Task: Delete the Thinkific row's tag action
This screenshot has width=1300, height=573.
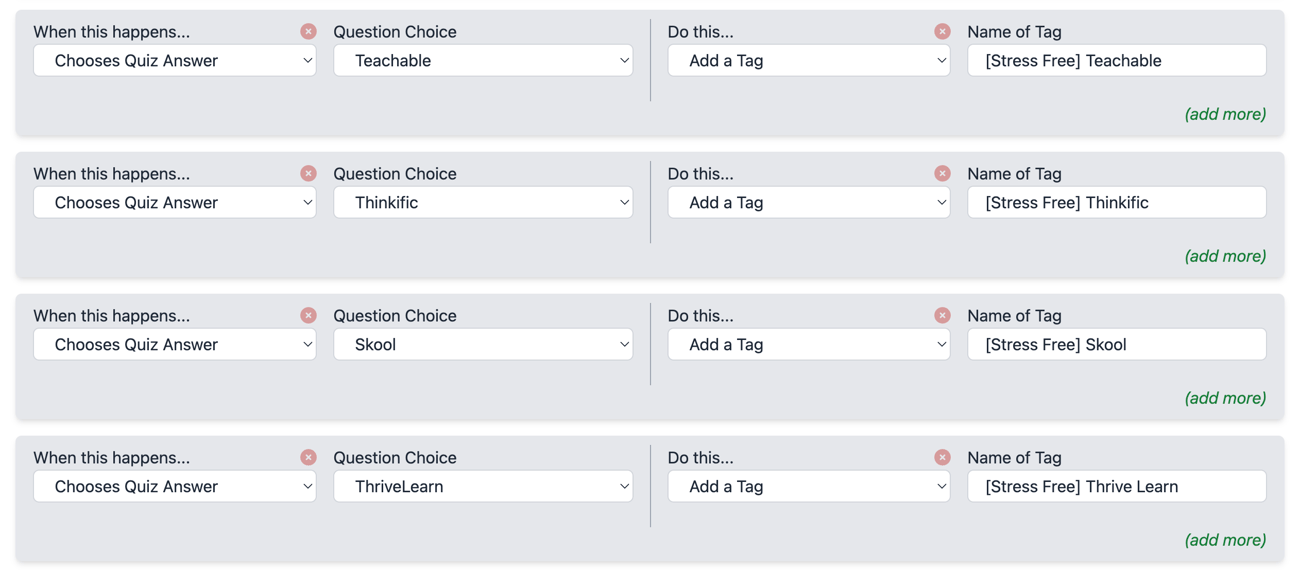Action: [942, 174]
